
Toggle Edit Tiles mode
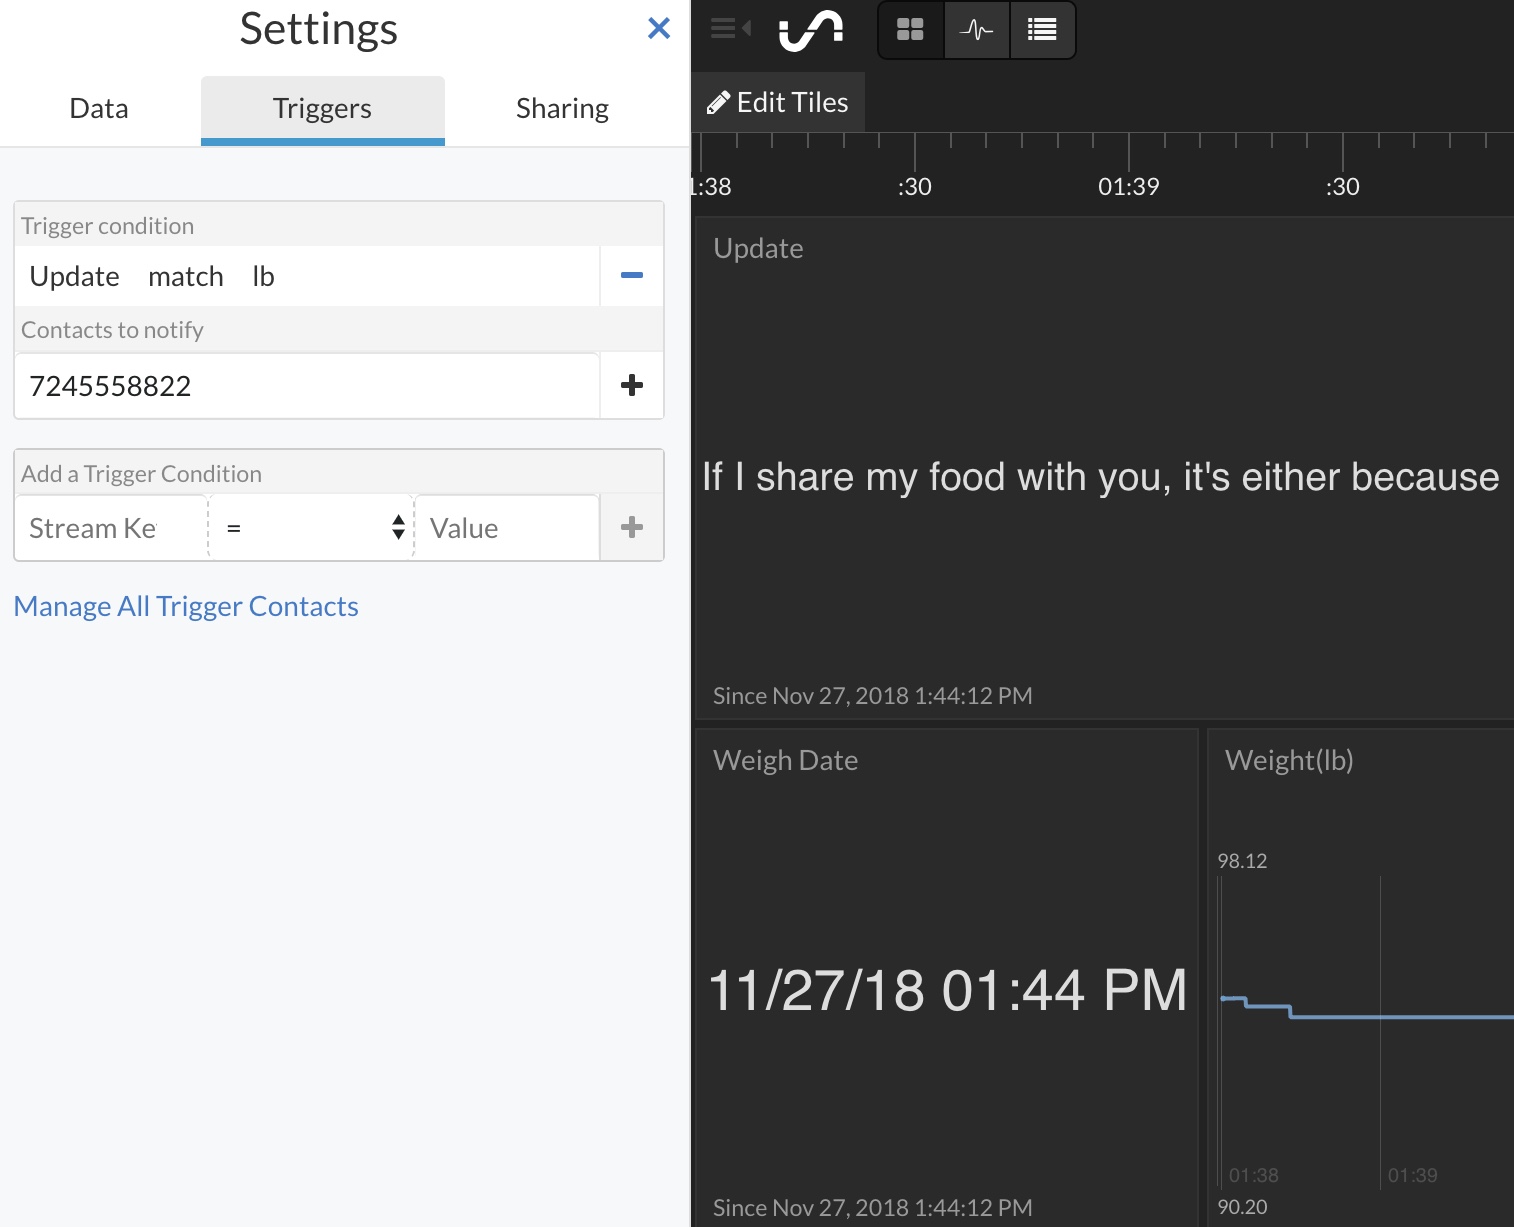[x=778, y=101]
